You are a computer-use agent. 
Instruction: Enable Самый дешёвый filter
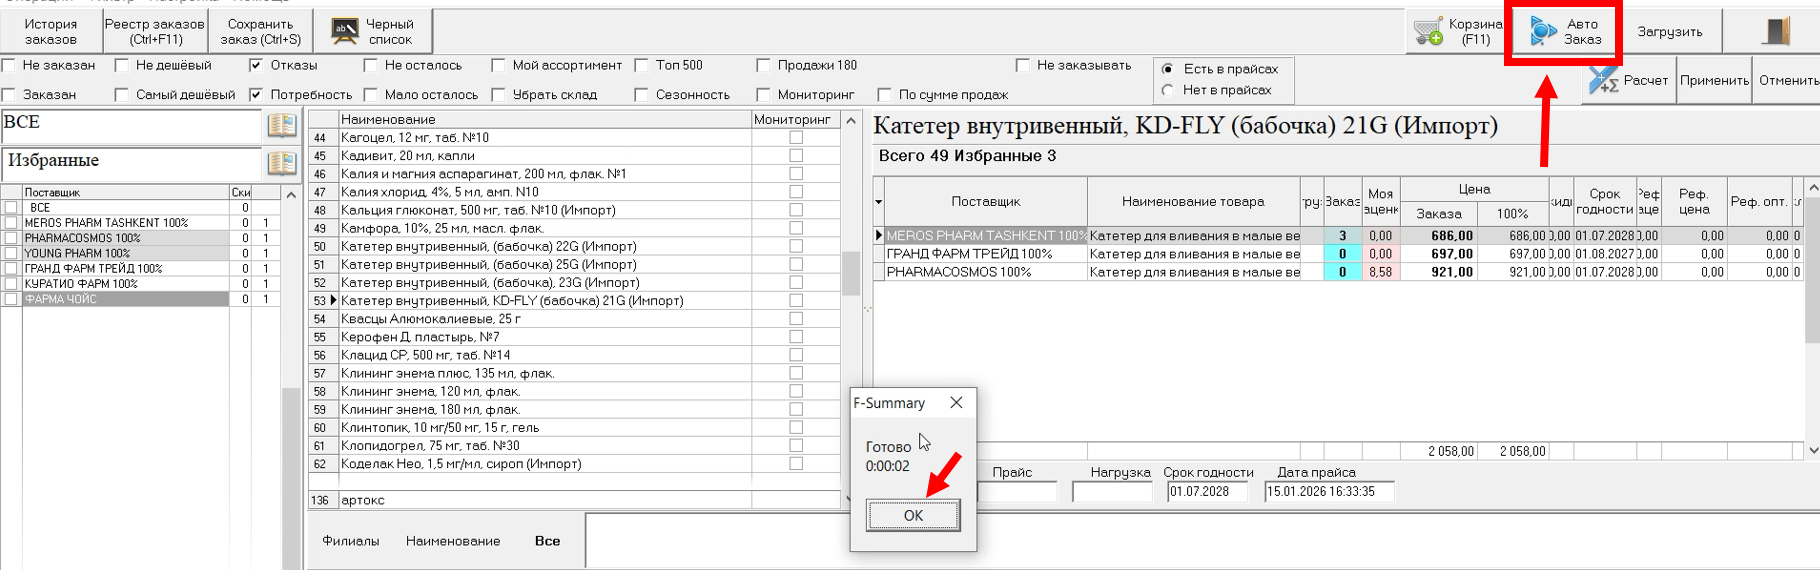click(x=122, y=94)
